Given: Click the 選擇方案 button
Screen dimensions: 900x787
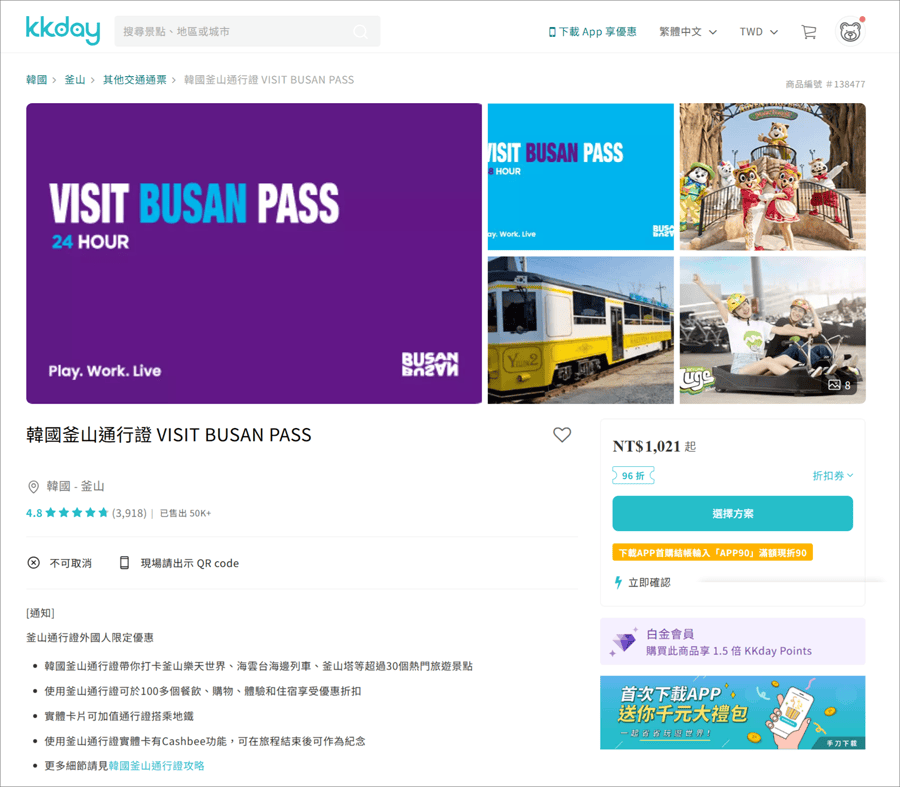Looking at the screenshot, I should (732, 513).
